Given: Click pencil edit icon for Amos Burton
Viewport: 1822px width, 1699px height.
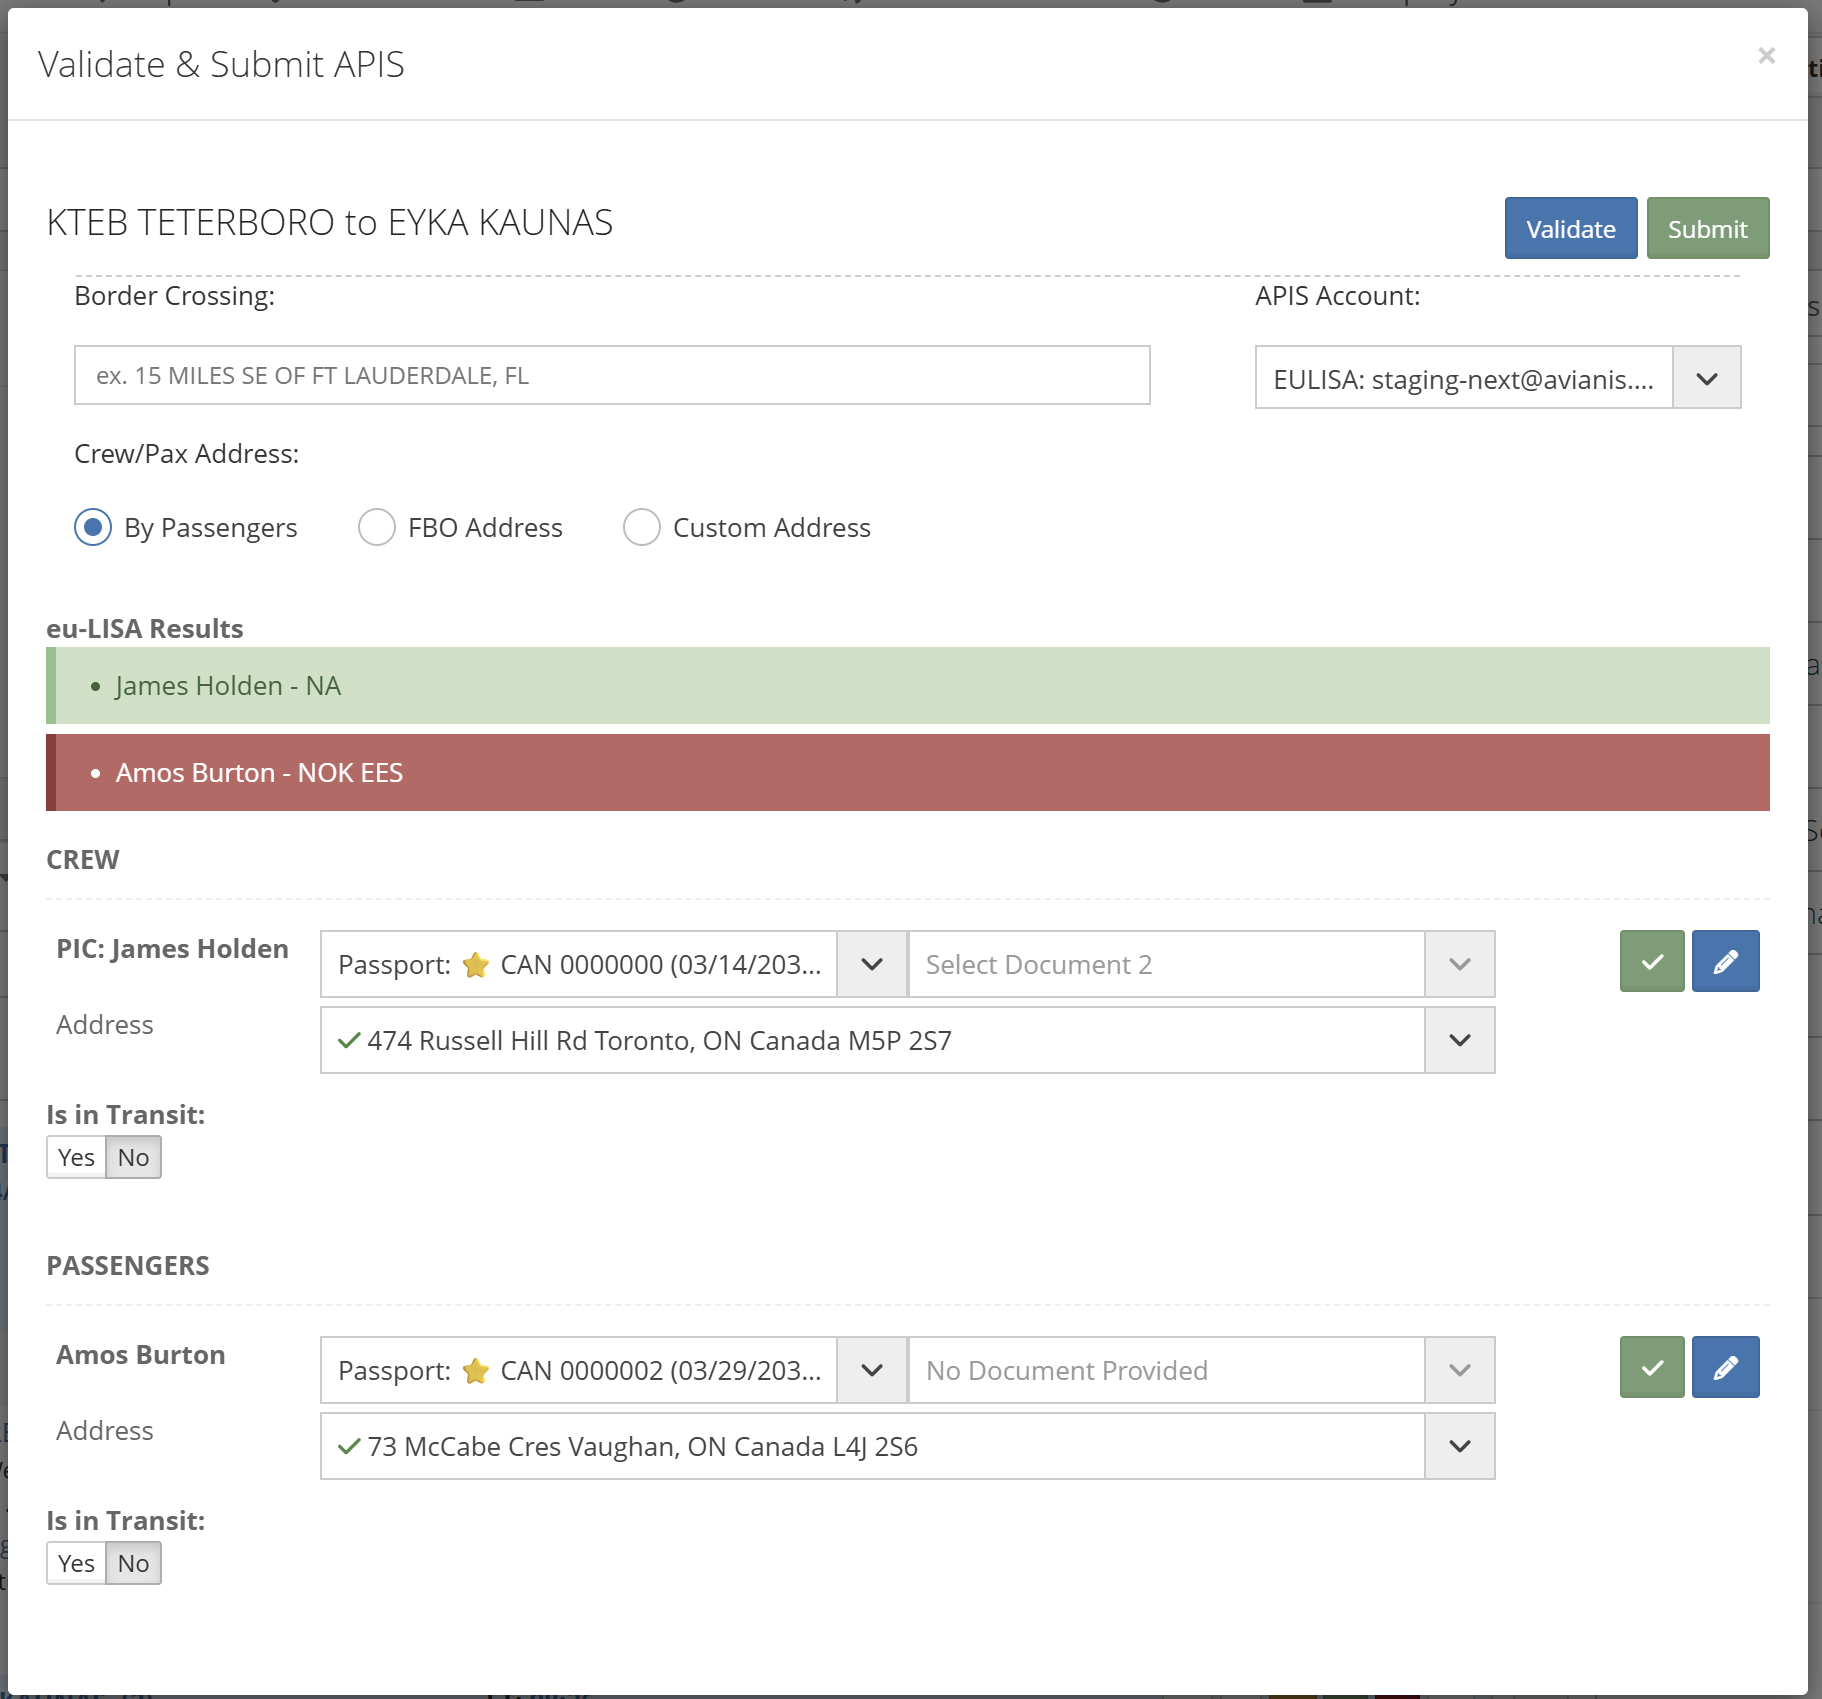Looking at the screenshot, I should pyautogui.click(x=1725, y=1367).
